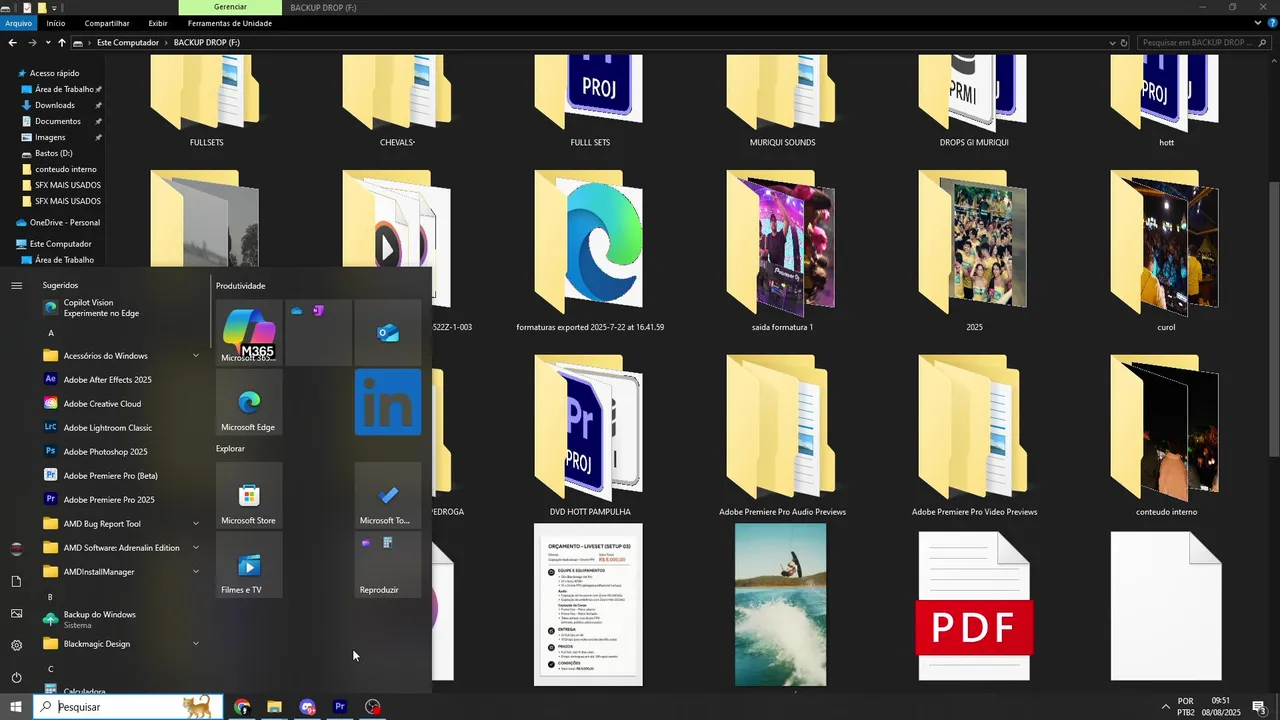Switch to Premiere Pro on the taskbar
The height and width of the screenshot is (720, 1280).
click(x=340, y=707)
